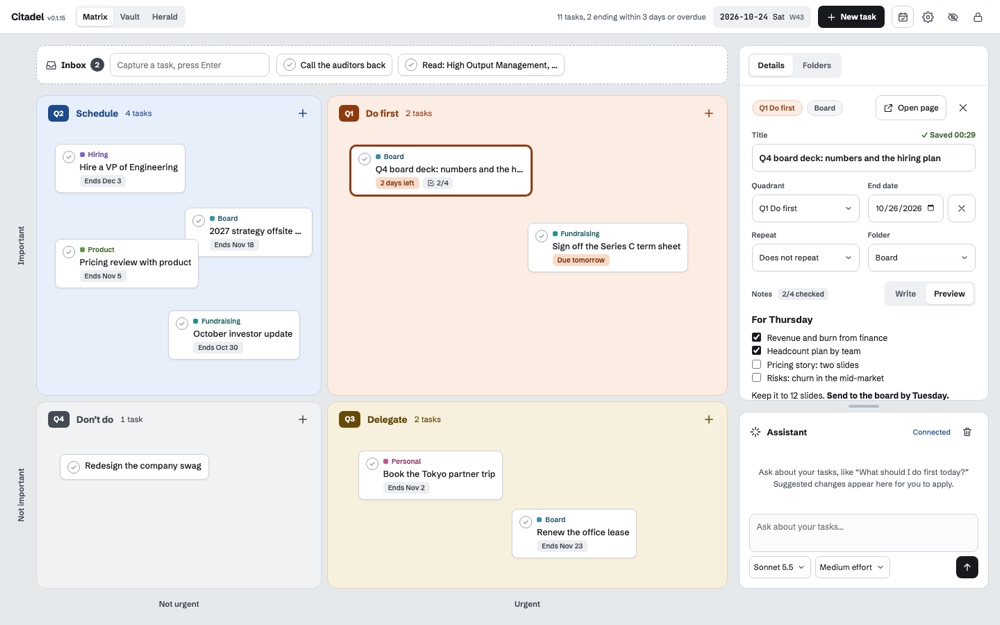1000x625 pixels.
Task: Mark Sign off Series C term sheet complete
Action: click(x=541, y=236)
